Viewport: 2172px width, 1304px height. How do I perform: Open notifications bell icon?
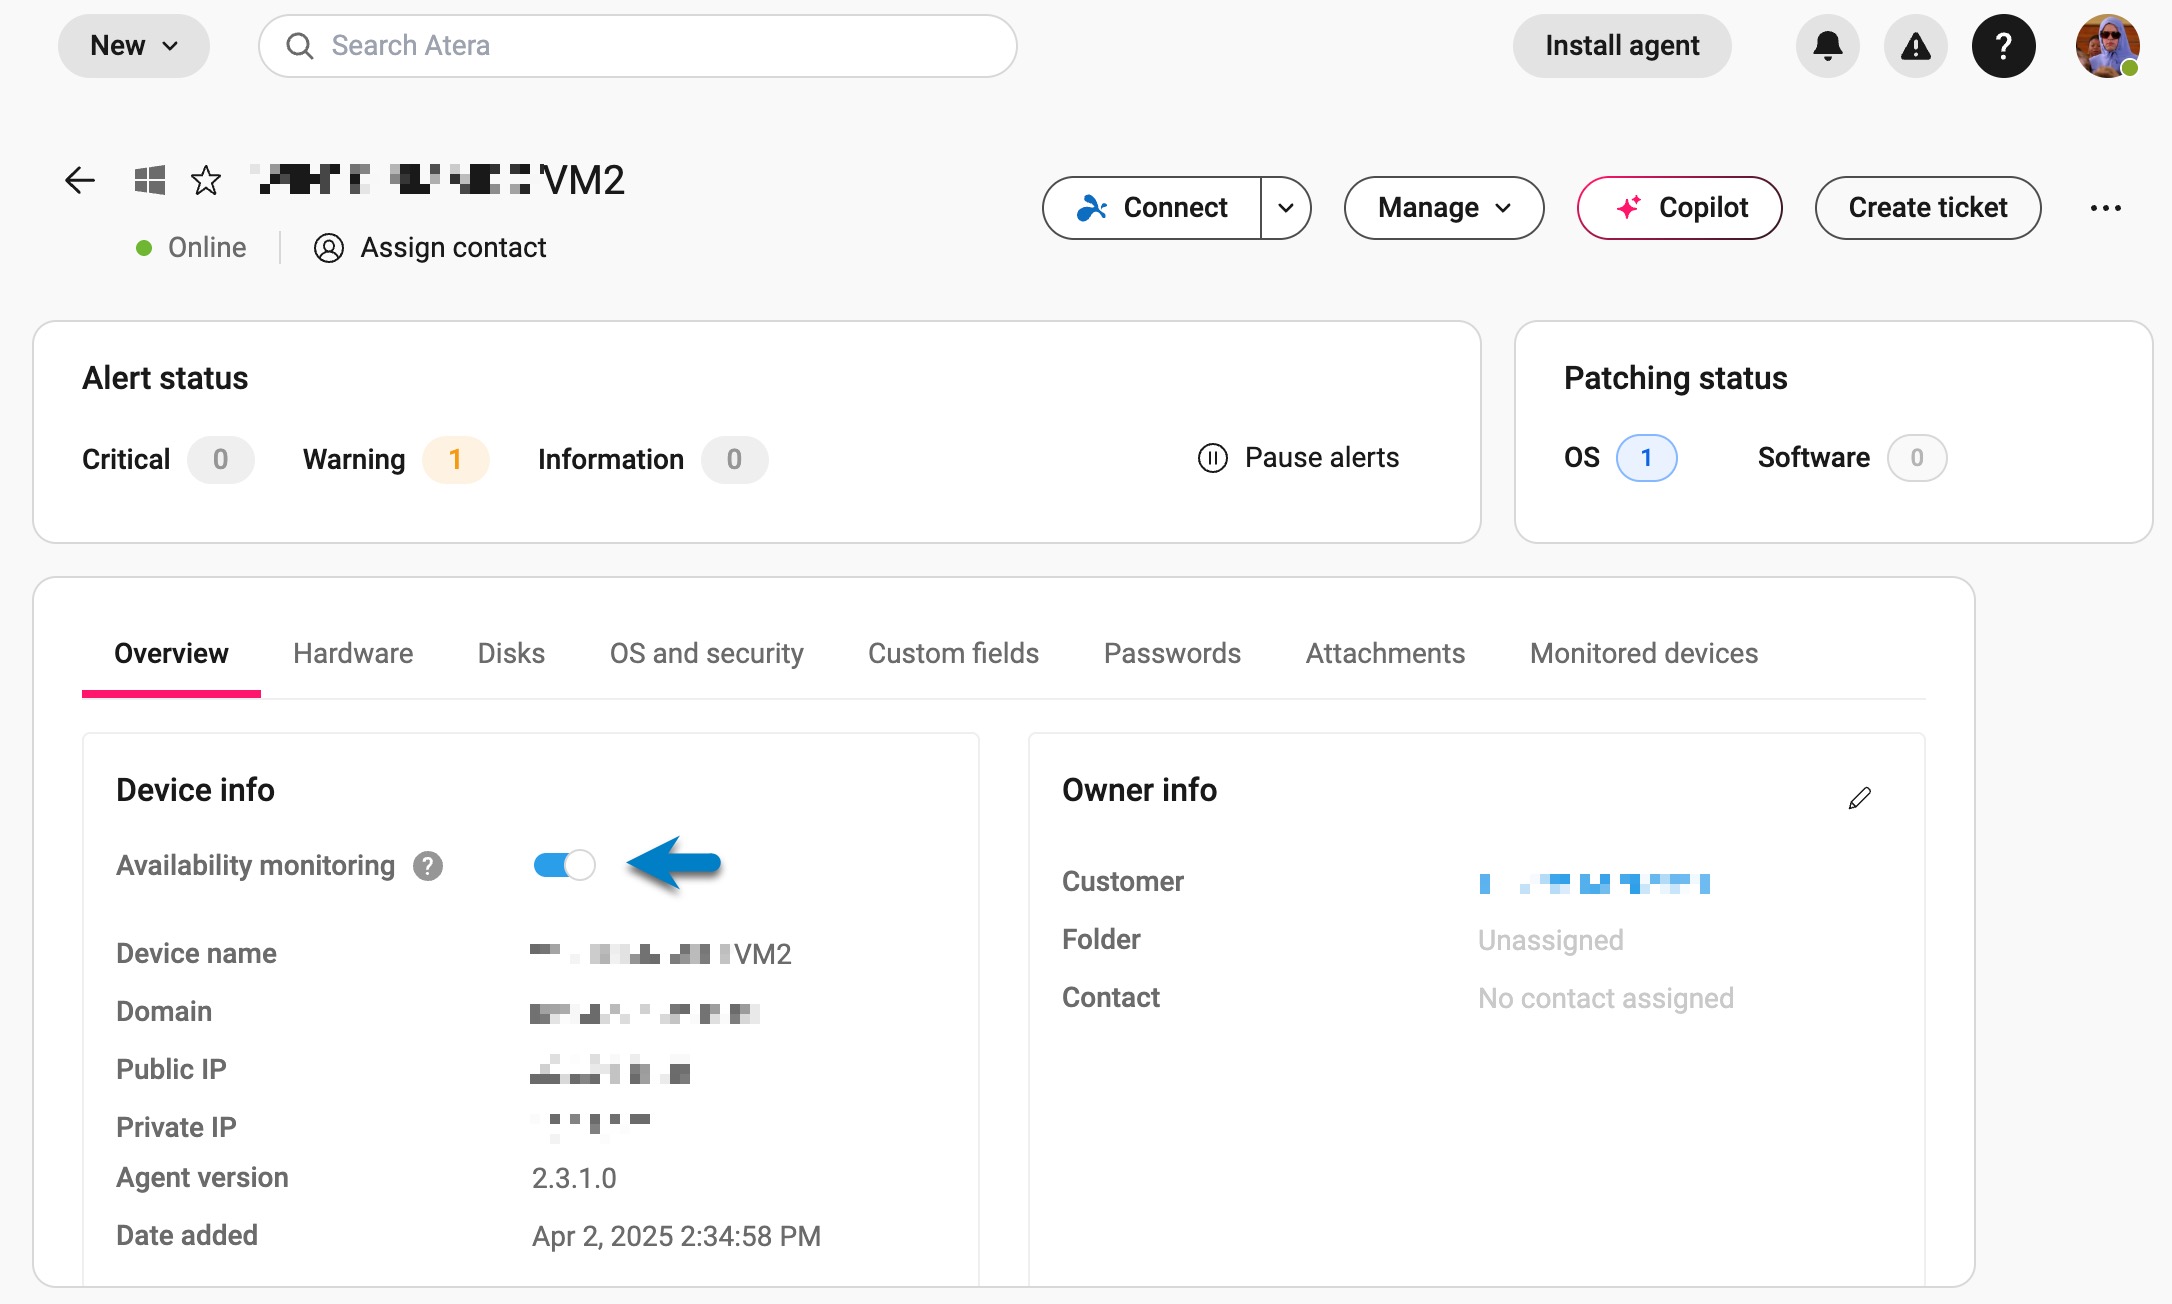[1828, 46]
